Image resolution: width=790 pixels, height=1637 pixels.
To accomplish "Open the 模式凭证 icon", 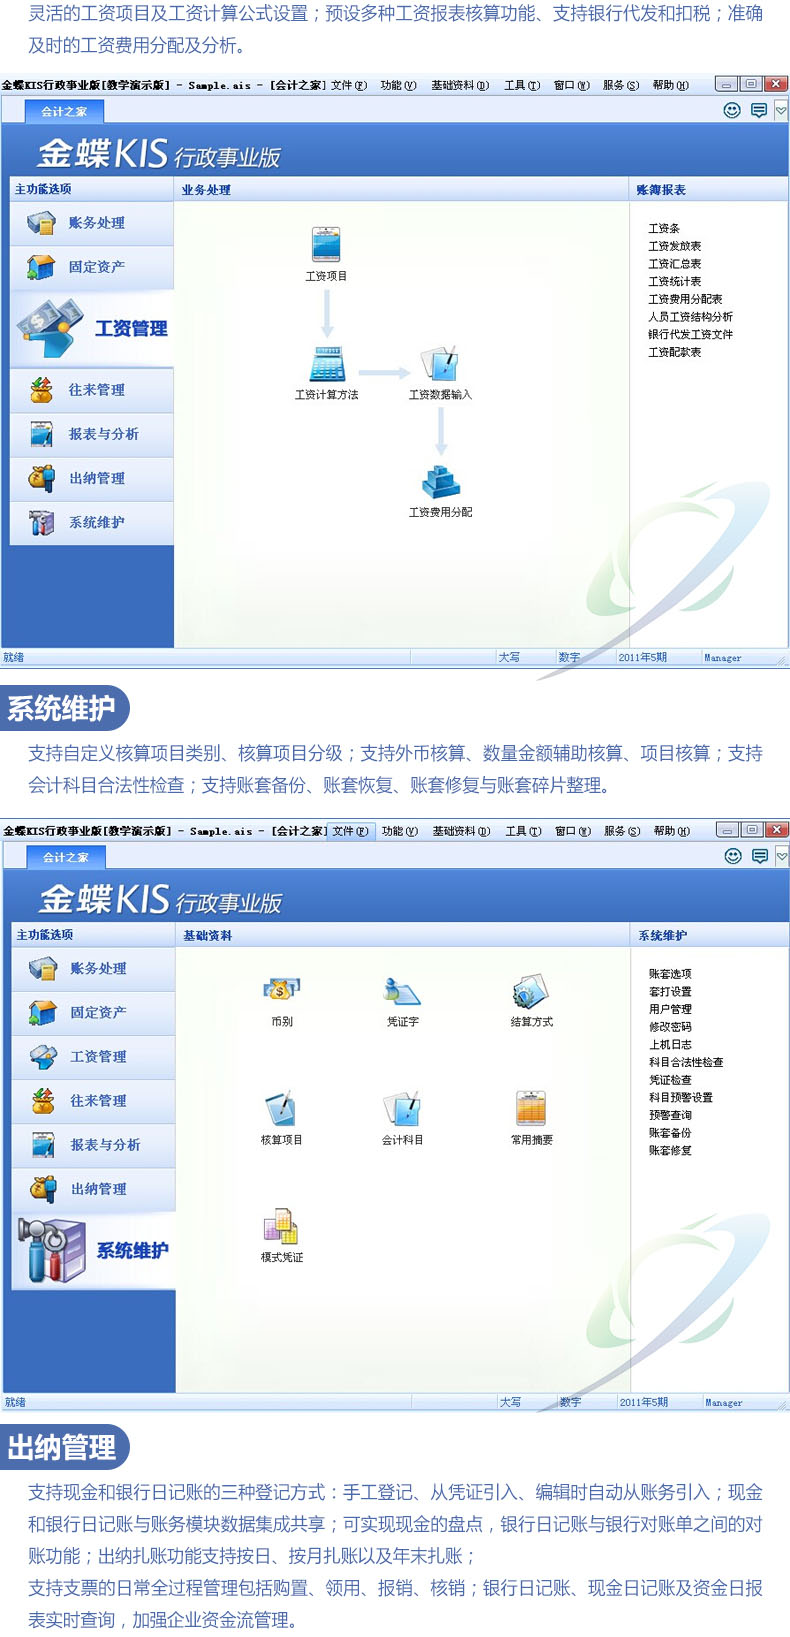I will pos(281,1227).
